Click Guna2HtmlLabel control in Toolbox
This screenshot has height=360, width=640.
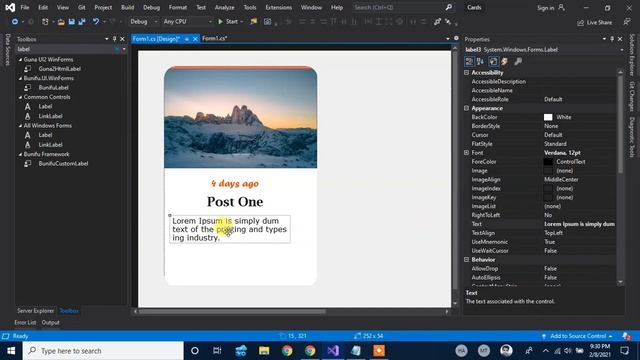pos(60,69)
